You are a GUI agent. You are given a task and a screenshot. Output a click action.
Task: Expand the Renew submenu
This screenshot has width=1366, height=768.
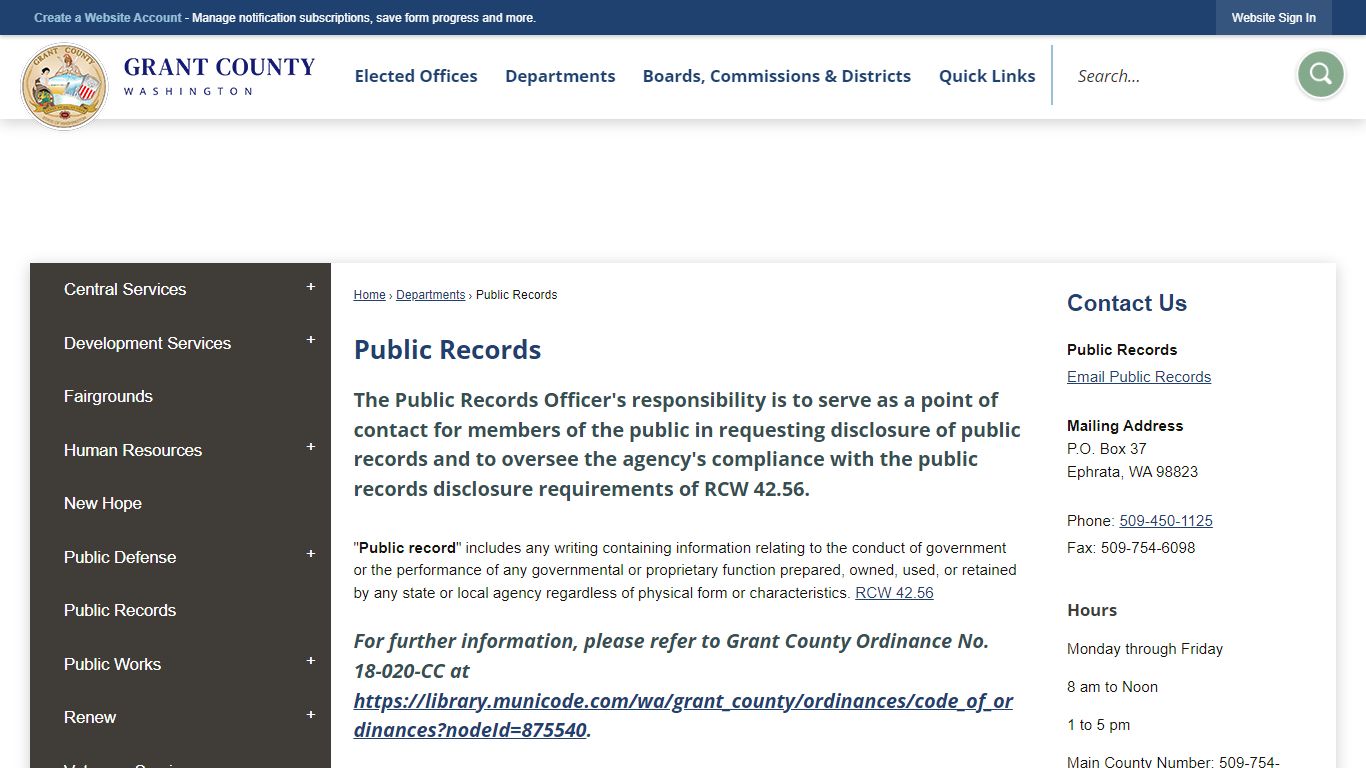(310, 716)
